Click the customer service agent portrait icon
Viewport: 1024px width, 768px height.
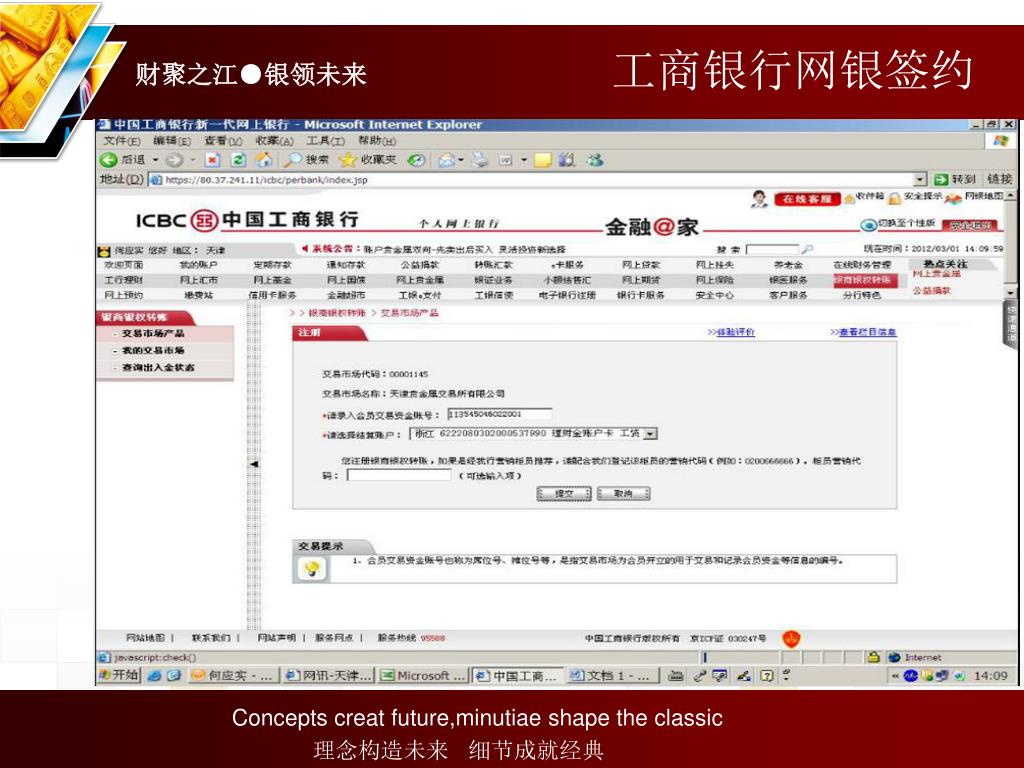(759, 199)
